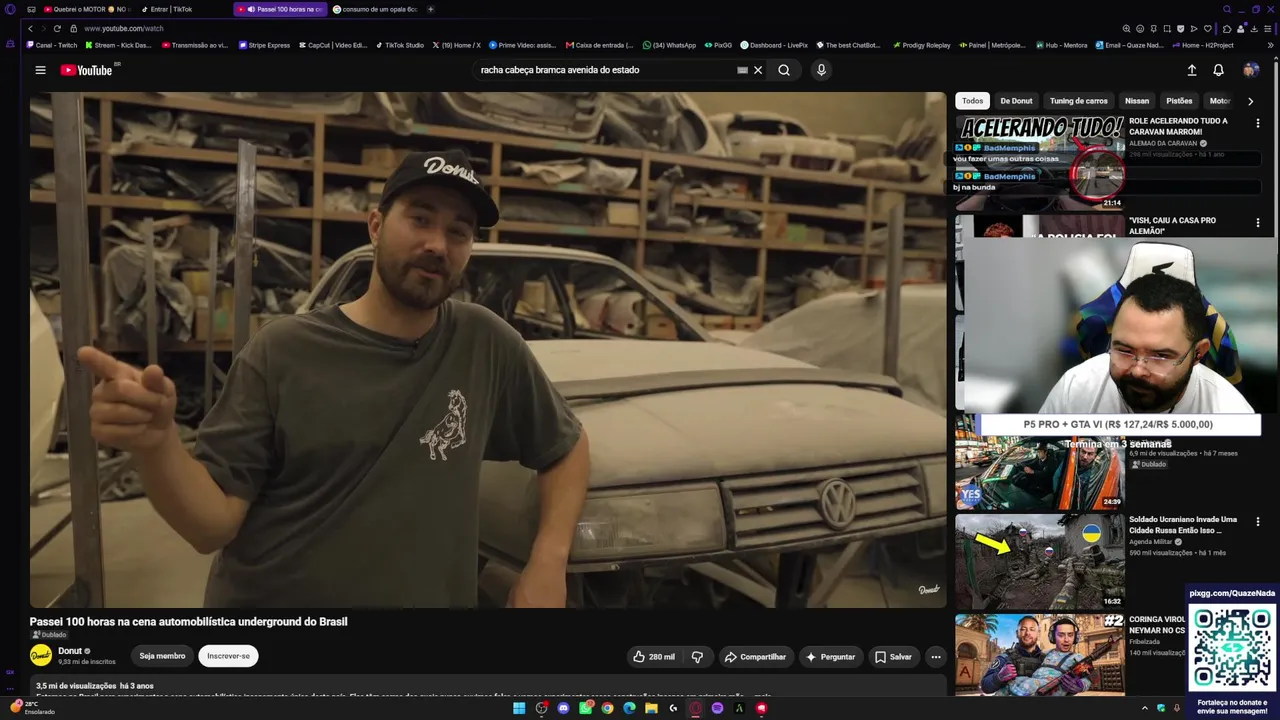
Task: Open the Windows Start menu
Action: tap(519, 708)
